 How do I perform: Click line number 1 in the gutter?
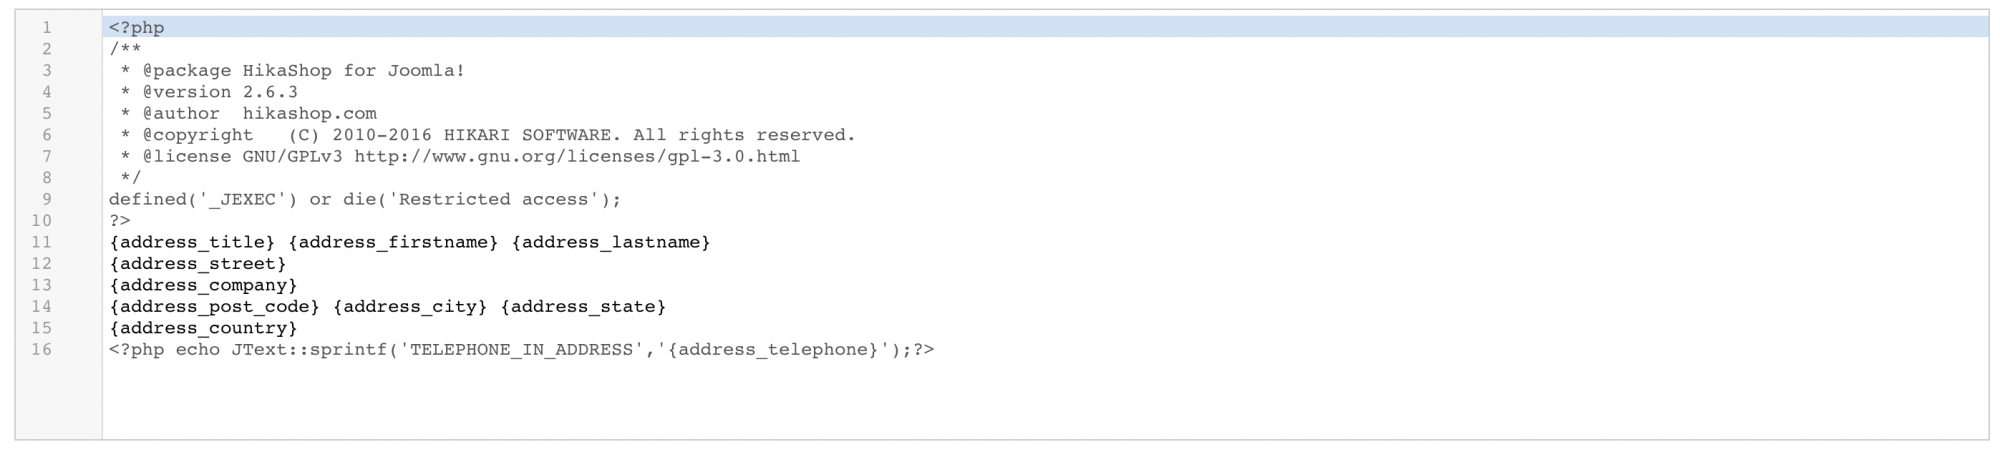coord(46,28)
